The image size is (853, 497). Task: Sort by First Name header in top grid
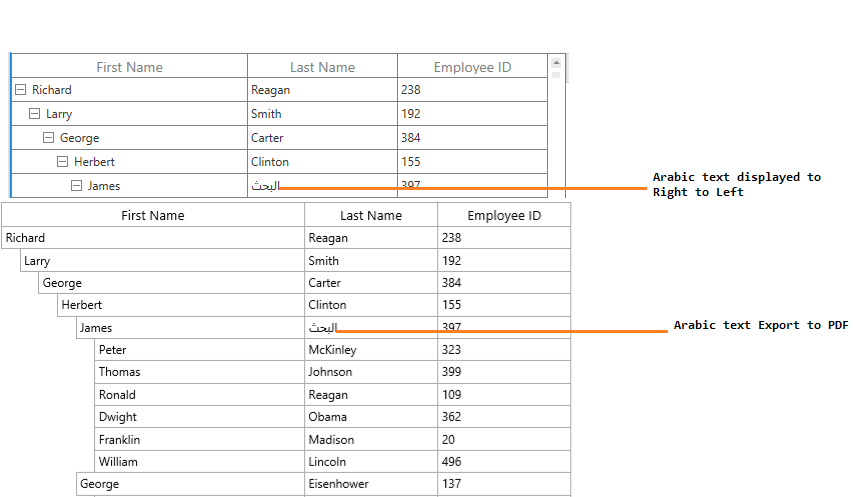tap(129, 67)
